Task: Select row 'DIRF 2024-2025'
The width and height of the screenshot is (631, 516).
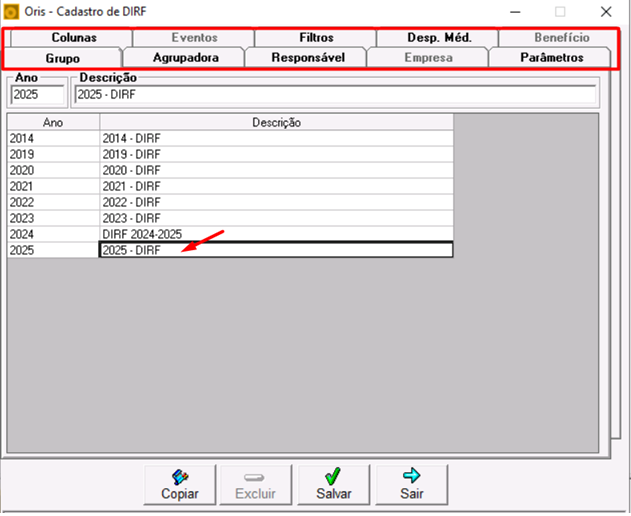Action: coord(276,234)
